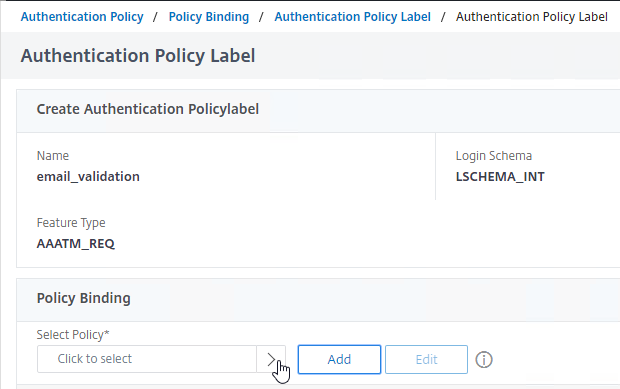Click the email_validation name value
620x389 pixels.
tap(88, 176)
